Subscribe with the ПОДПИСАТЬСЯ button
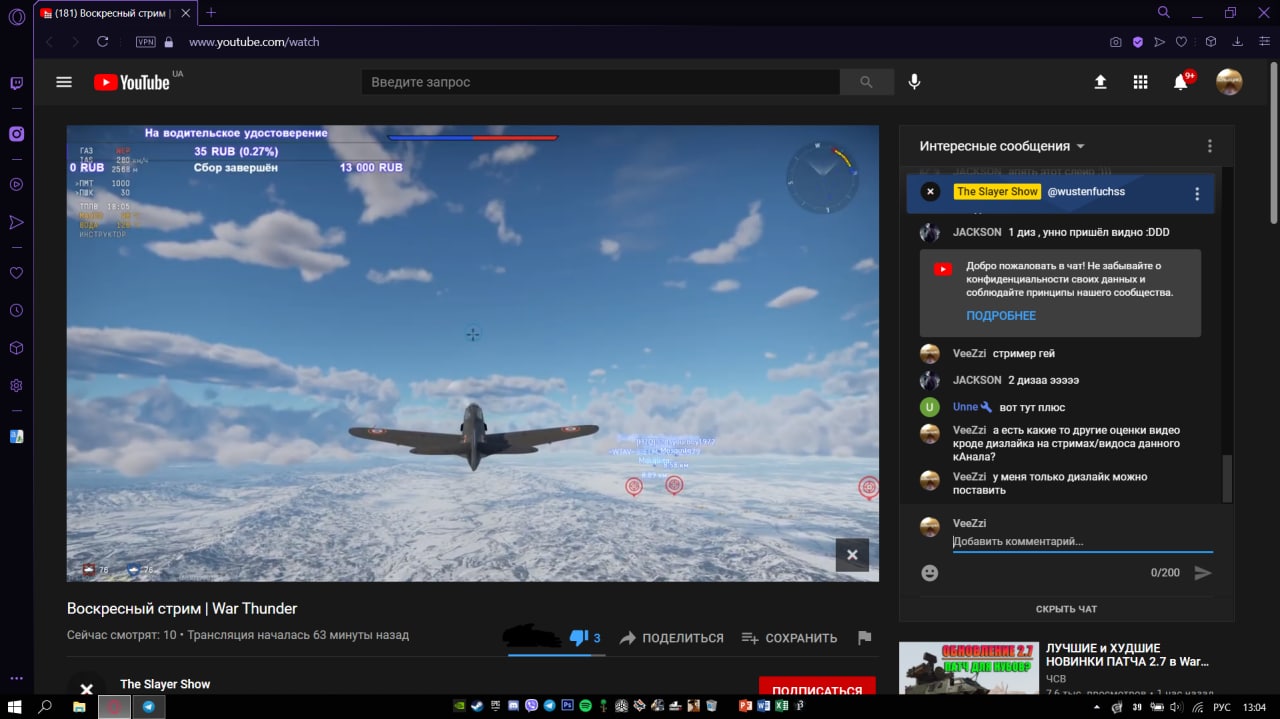Screen dimensions: 1280x719 coord(817,688)
